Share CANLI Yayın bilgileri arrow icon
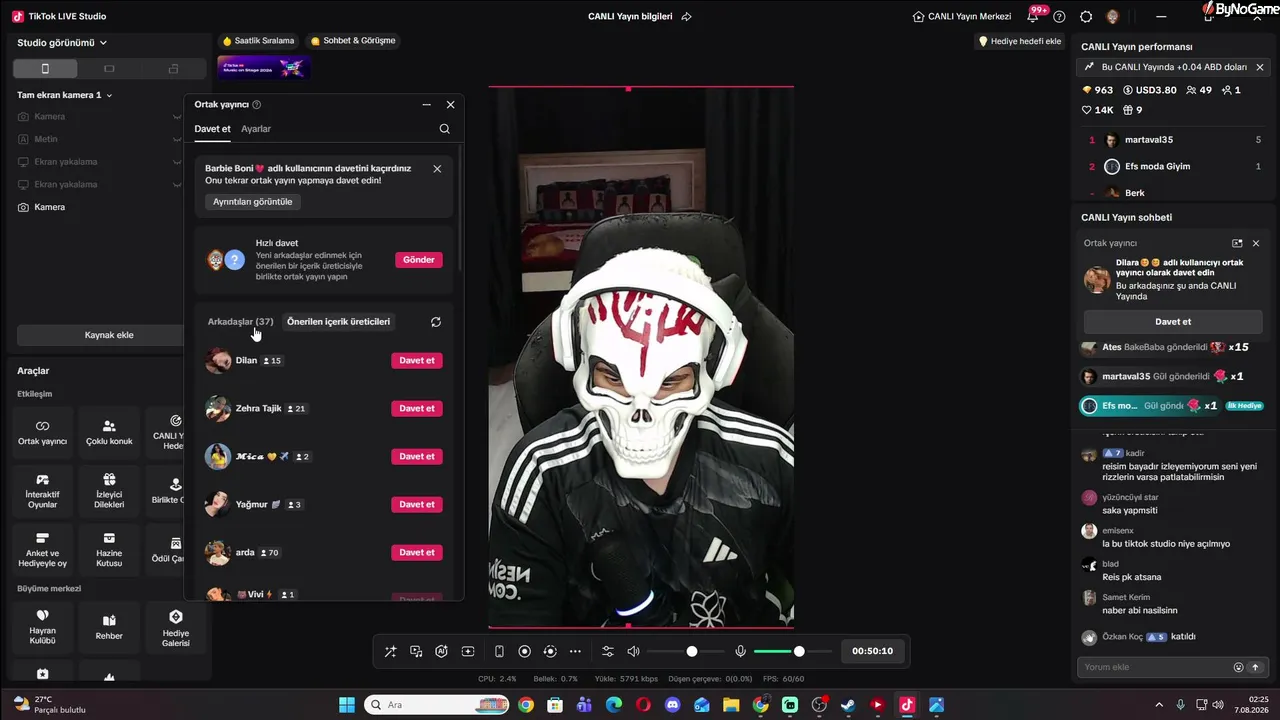This screenshot has width=1280, height=720. [686, 16]
